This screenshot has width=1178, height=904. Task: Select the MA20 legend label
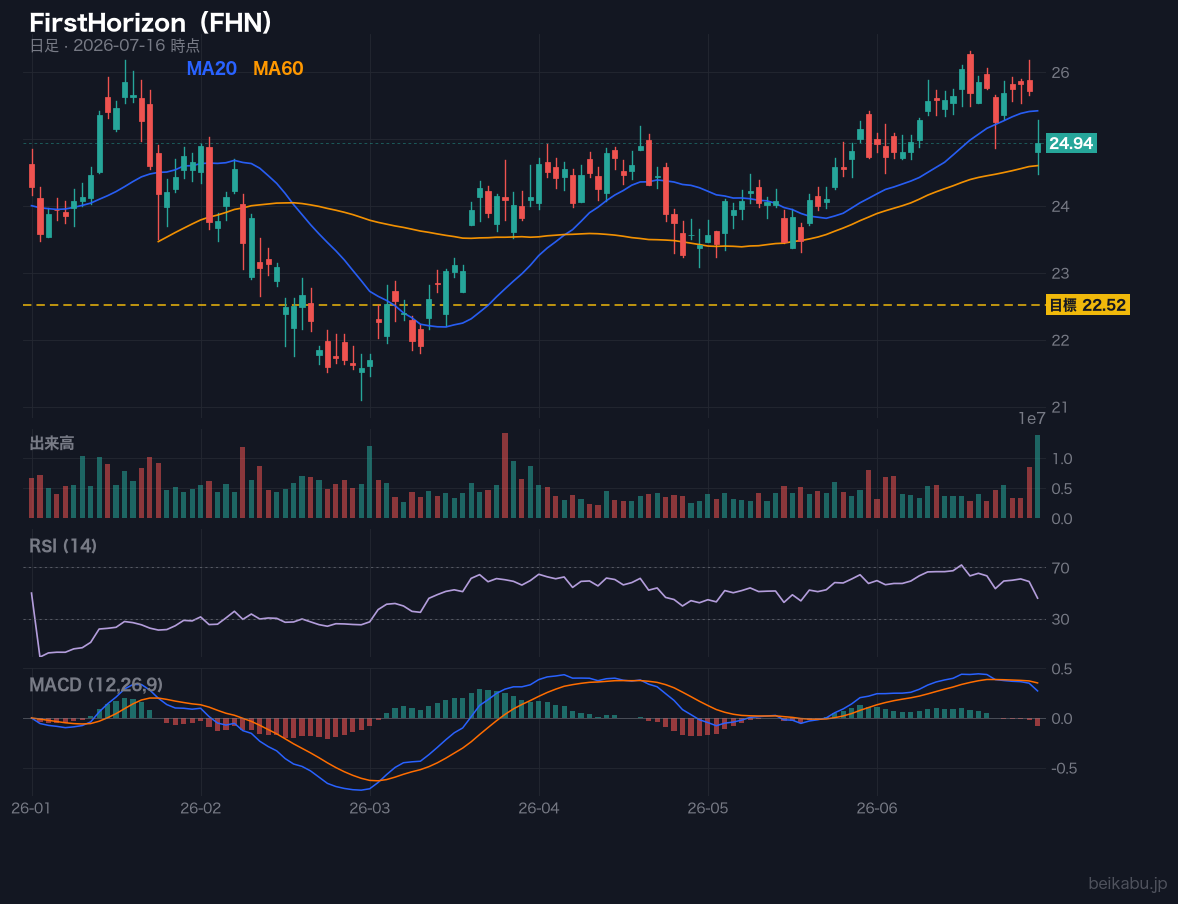click(x=211, y=68)
